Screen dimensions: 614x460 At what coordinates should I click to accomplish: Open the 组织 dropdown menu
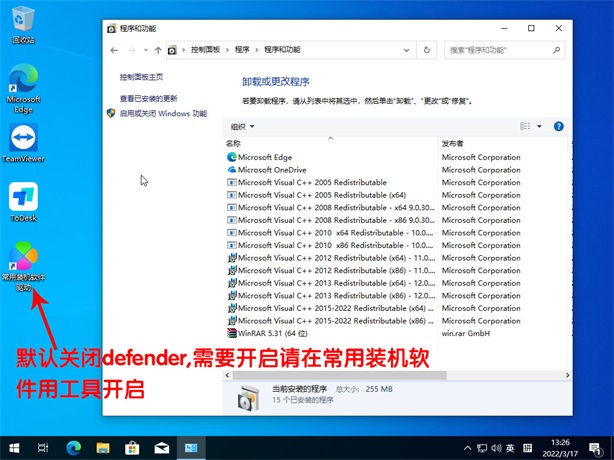point(242,126)
